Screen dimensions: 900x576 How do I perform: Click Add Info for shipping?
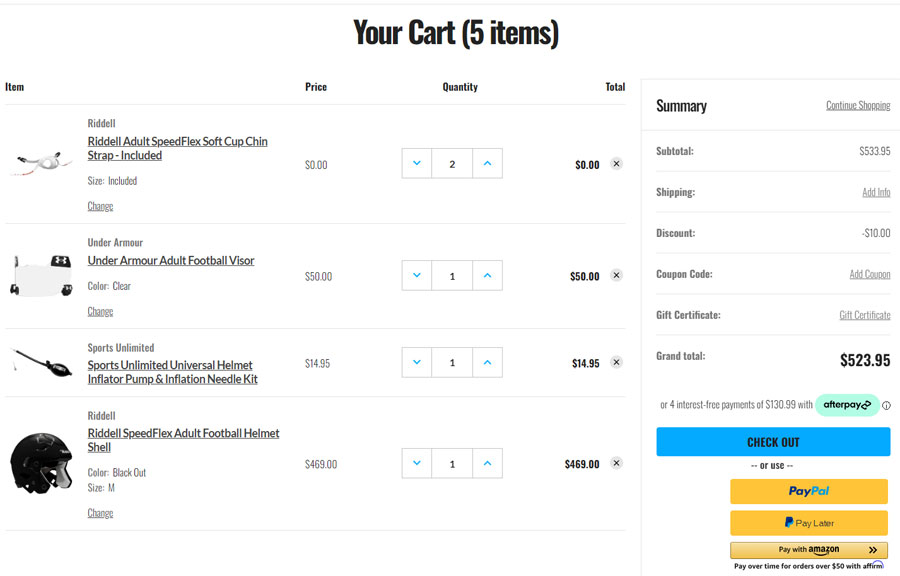click(x=876, y=192)
